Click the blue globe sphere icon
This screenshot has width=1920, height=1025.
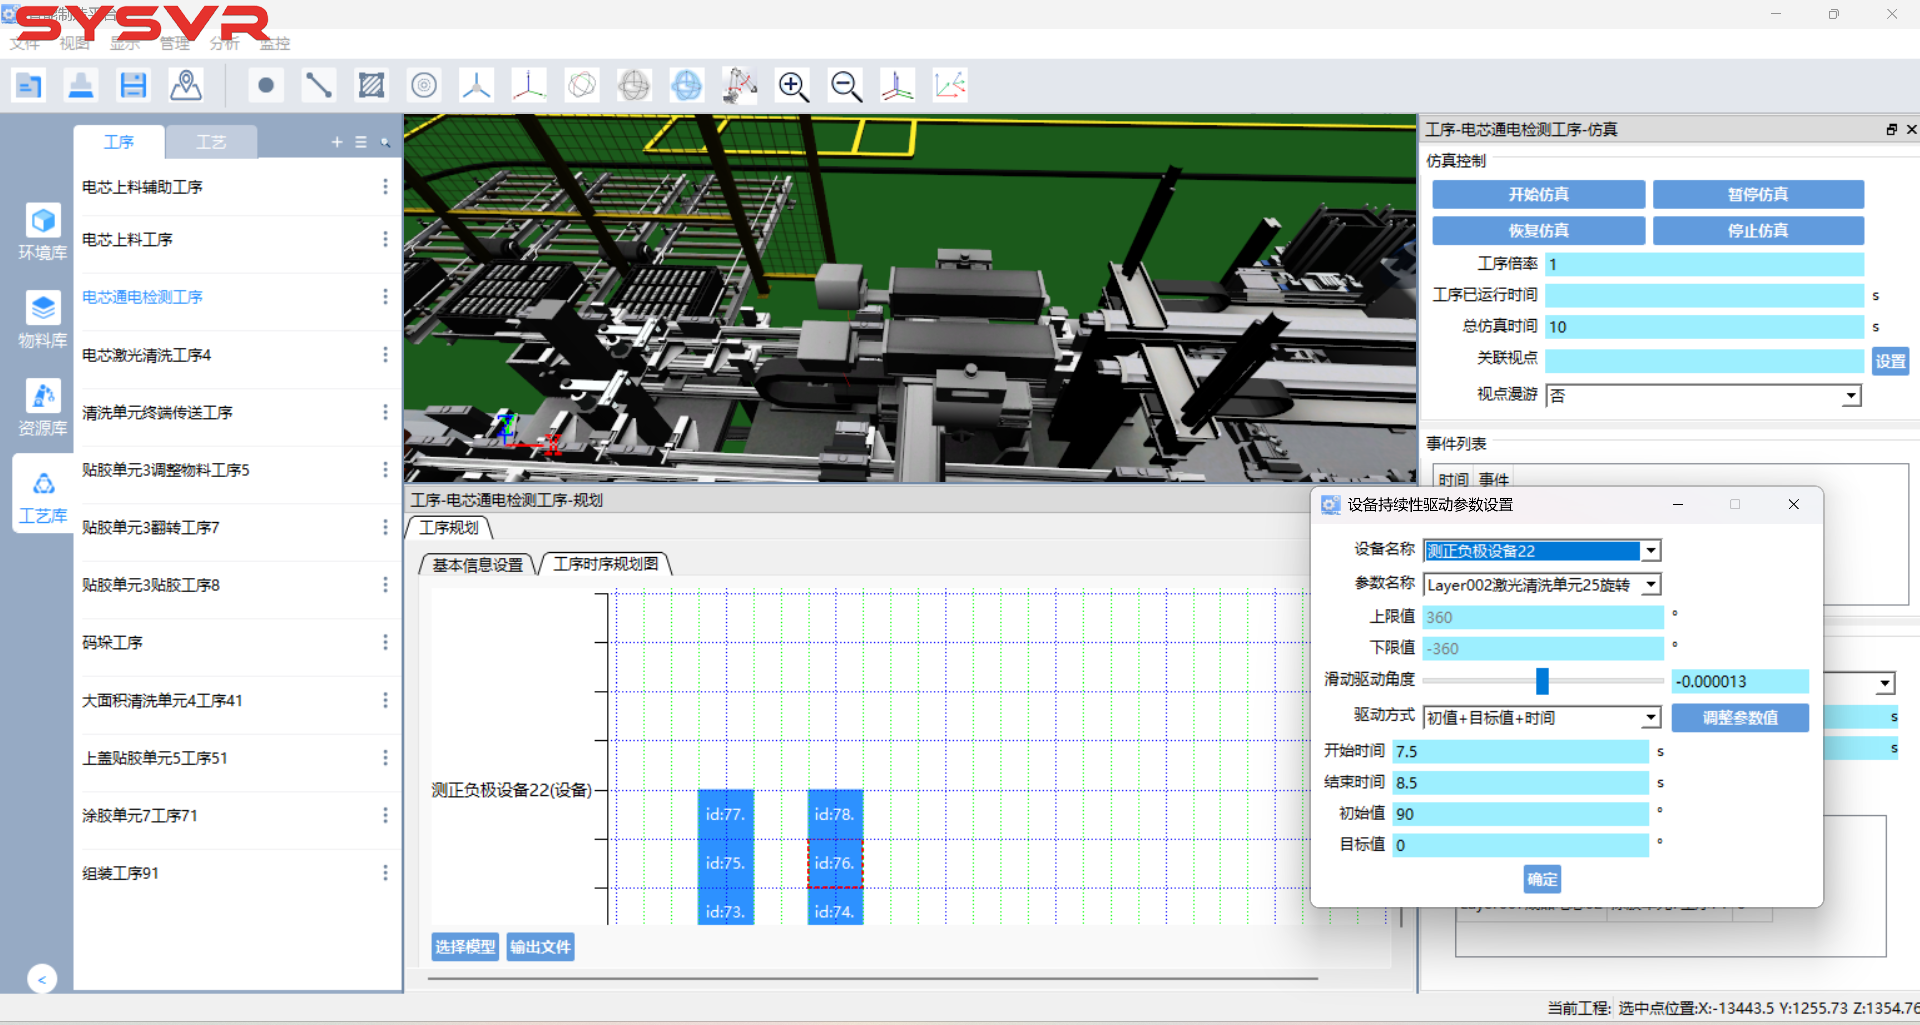tap(687, 86)
